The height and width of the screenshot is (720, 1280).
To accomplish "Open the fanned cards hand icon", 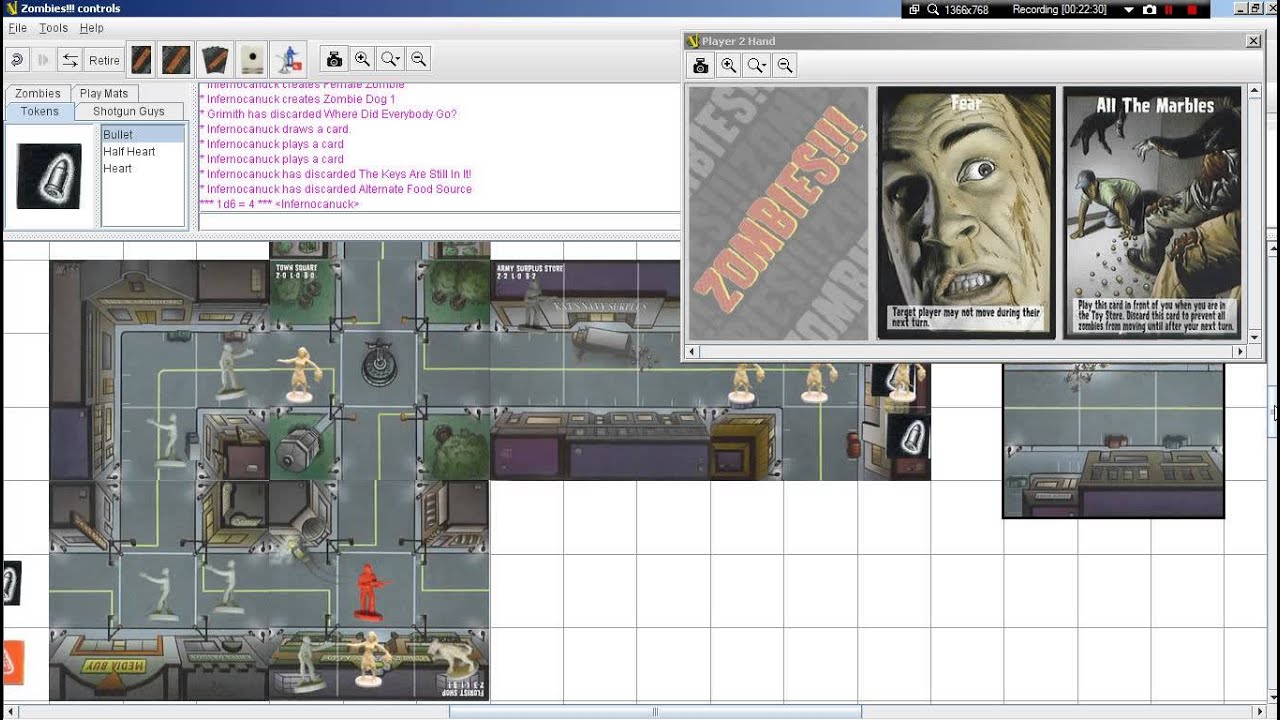I will click(215, 60).
